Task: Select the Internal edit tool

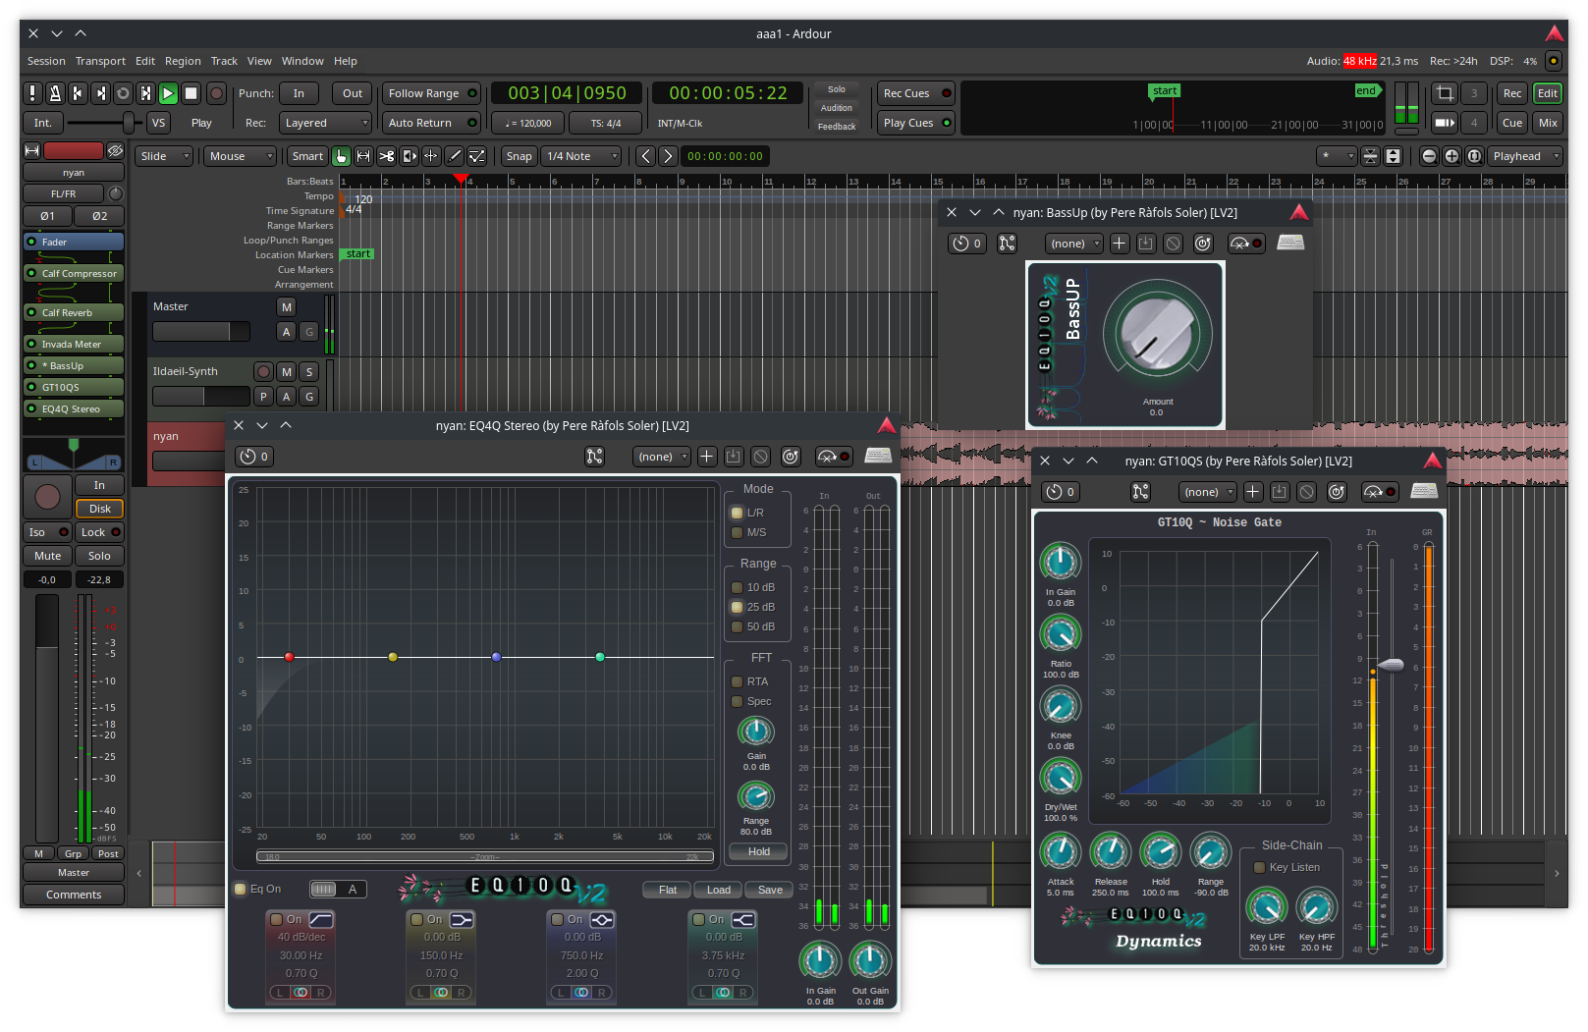Action: 477,156
